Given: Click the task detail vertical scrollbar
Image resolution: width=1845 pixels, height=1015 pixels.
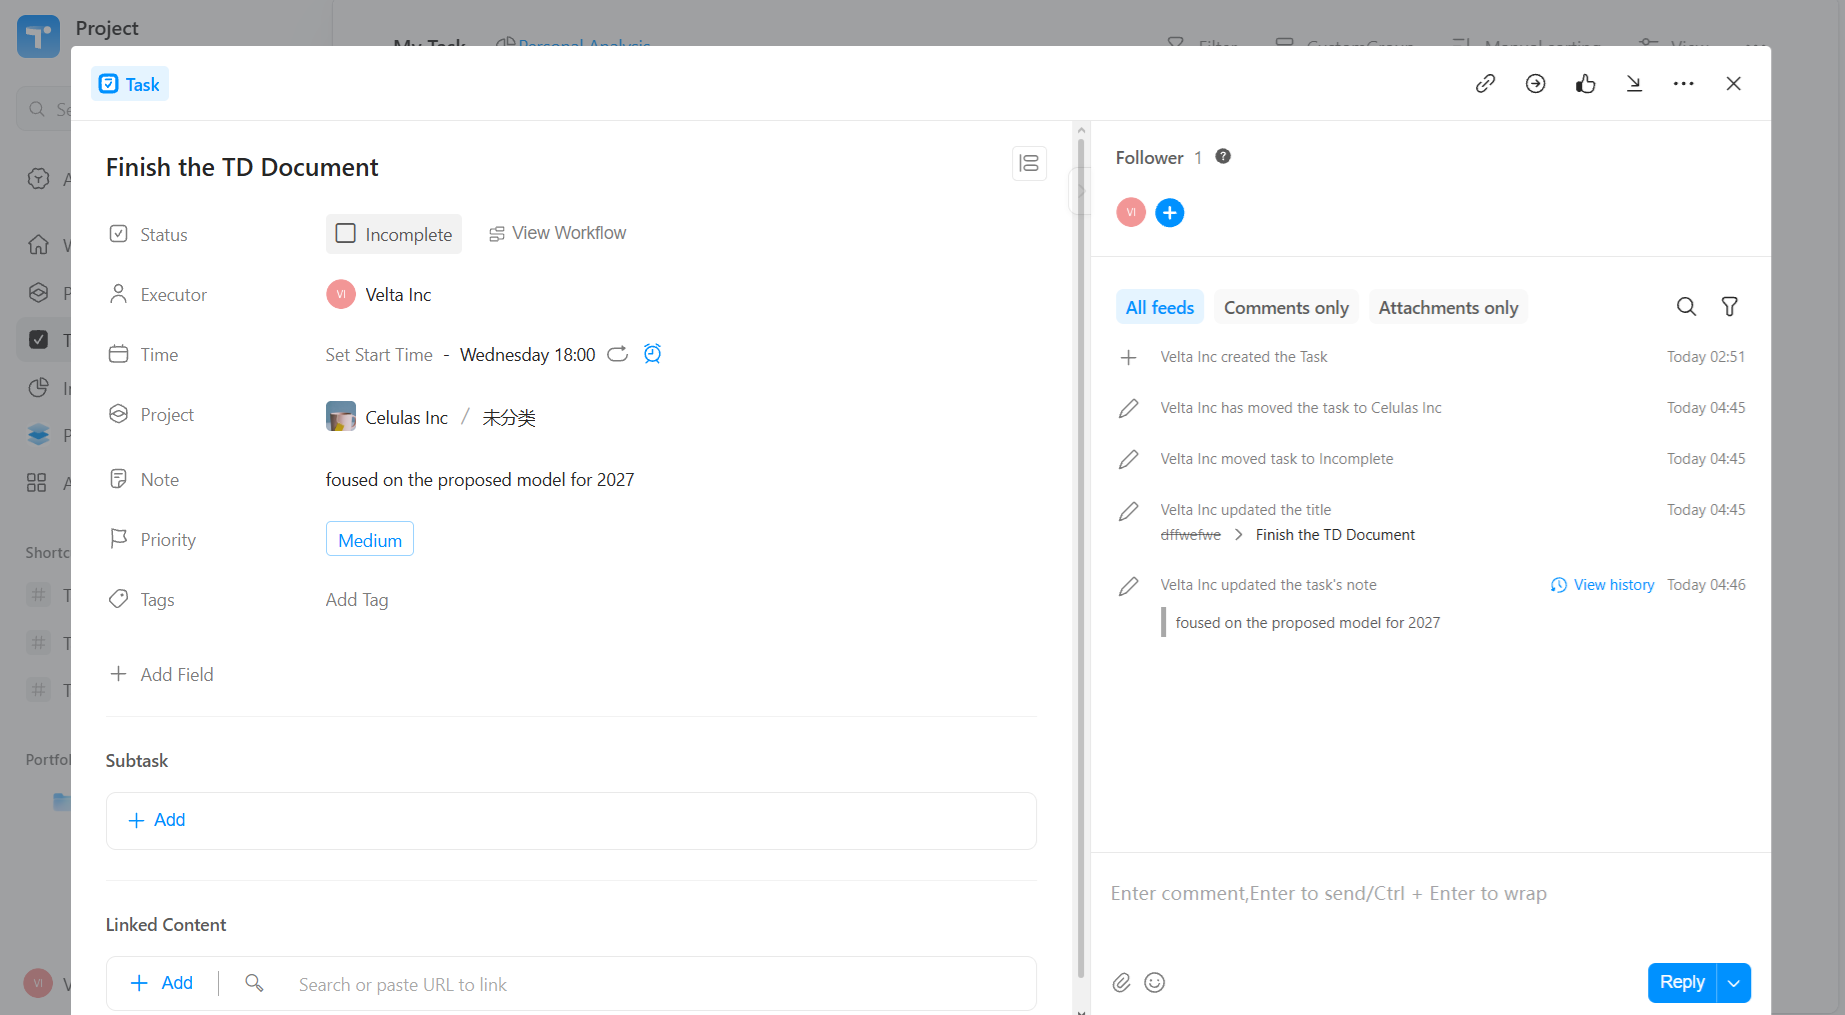Looking at the screenshot, I should click(x=1081, y=558).
